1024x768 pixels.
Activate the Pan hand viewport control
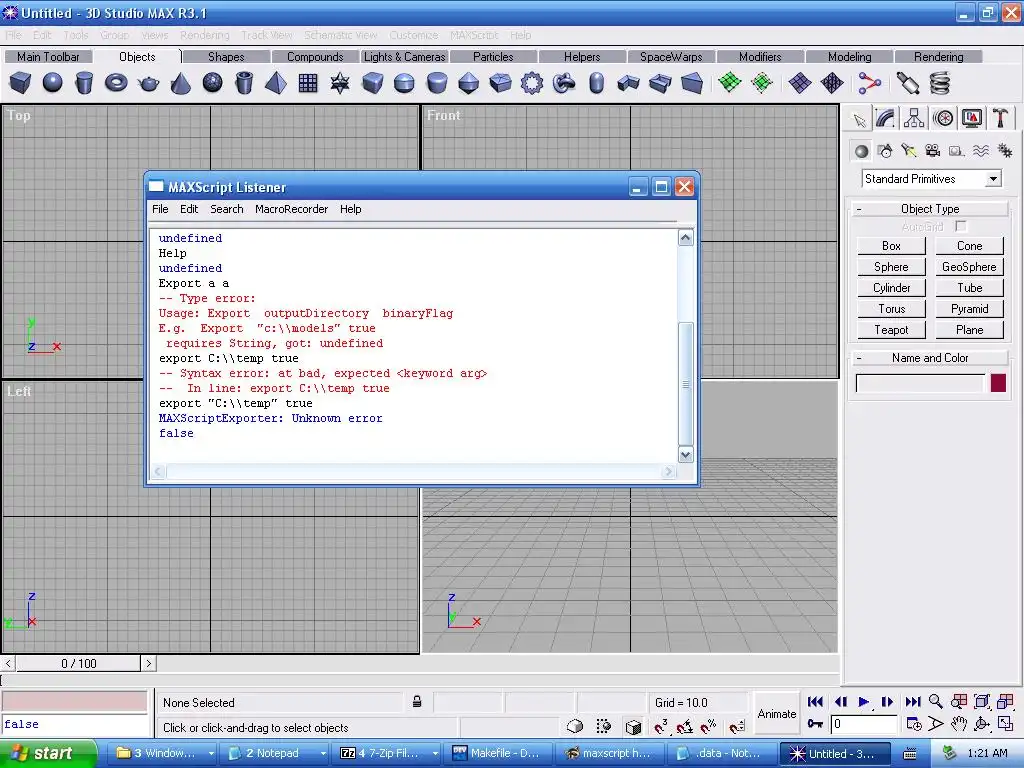coord(958,724)
